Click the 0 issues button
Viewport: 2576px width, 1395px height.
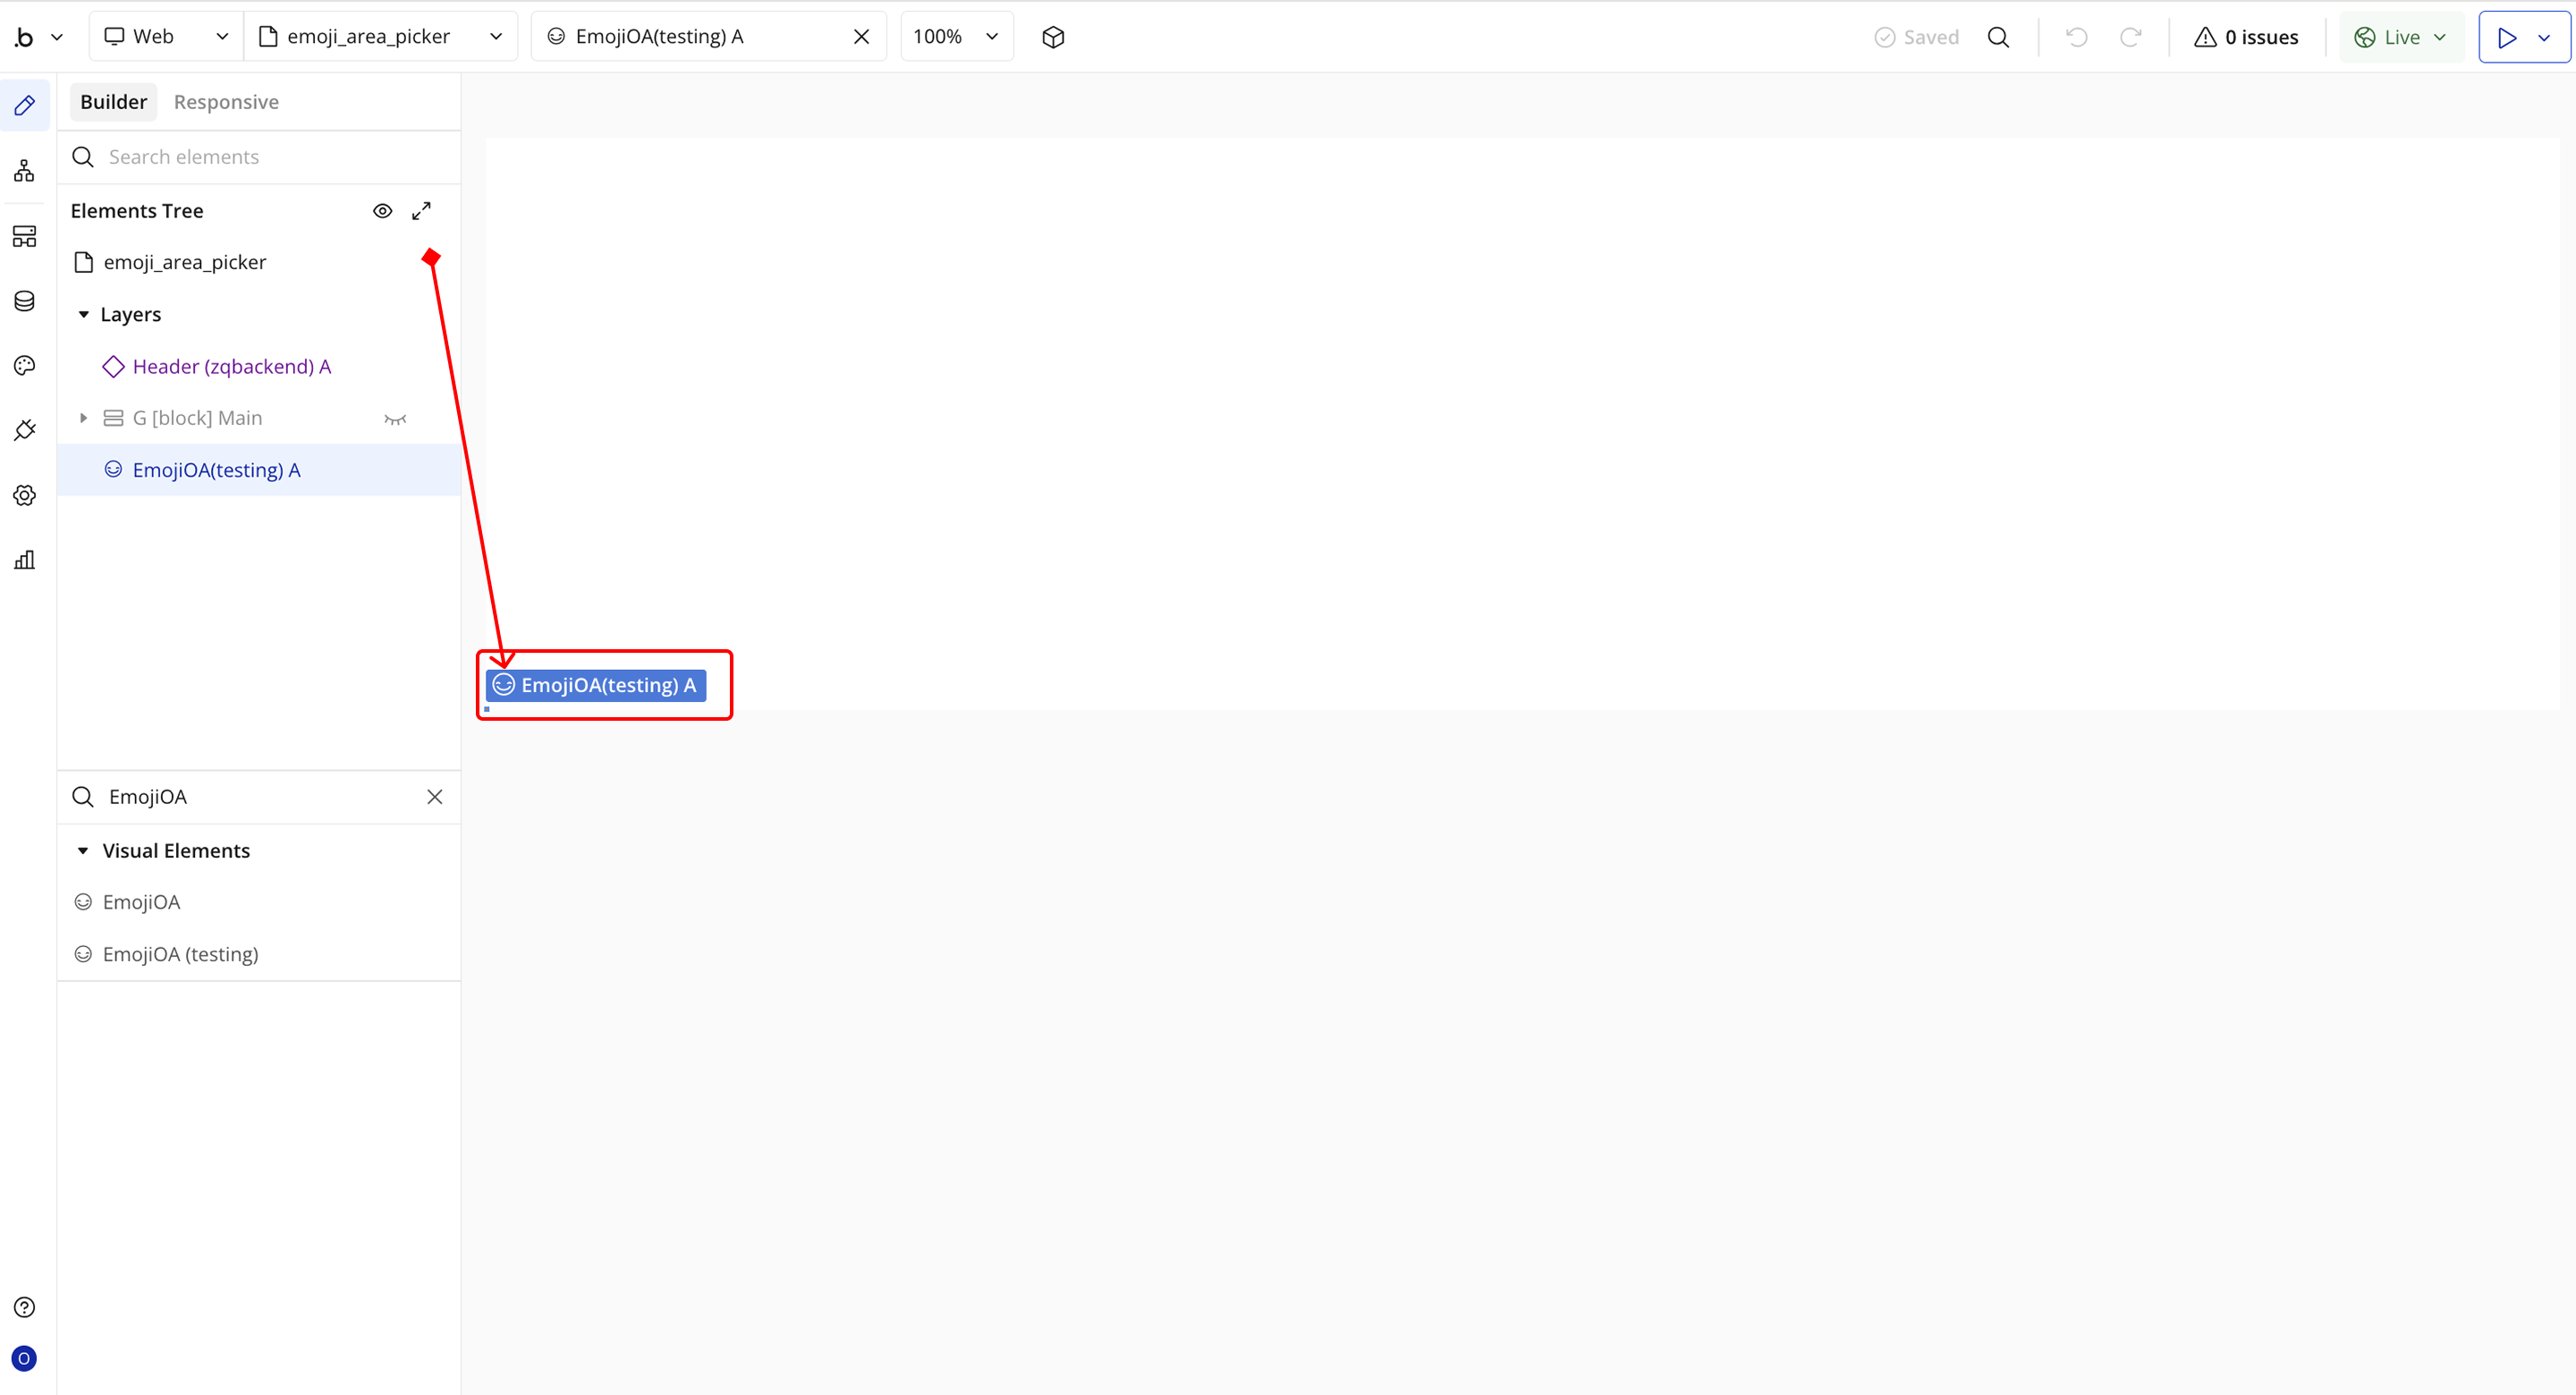[x=2246, y=37]
